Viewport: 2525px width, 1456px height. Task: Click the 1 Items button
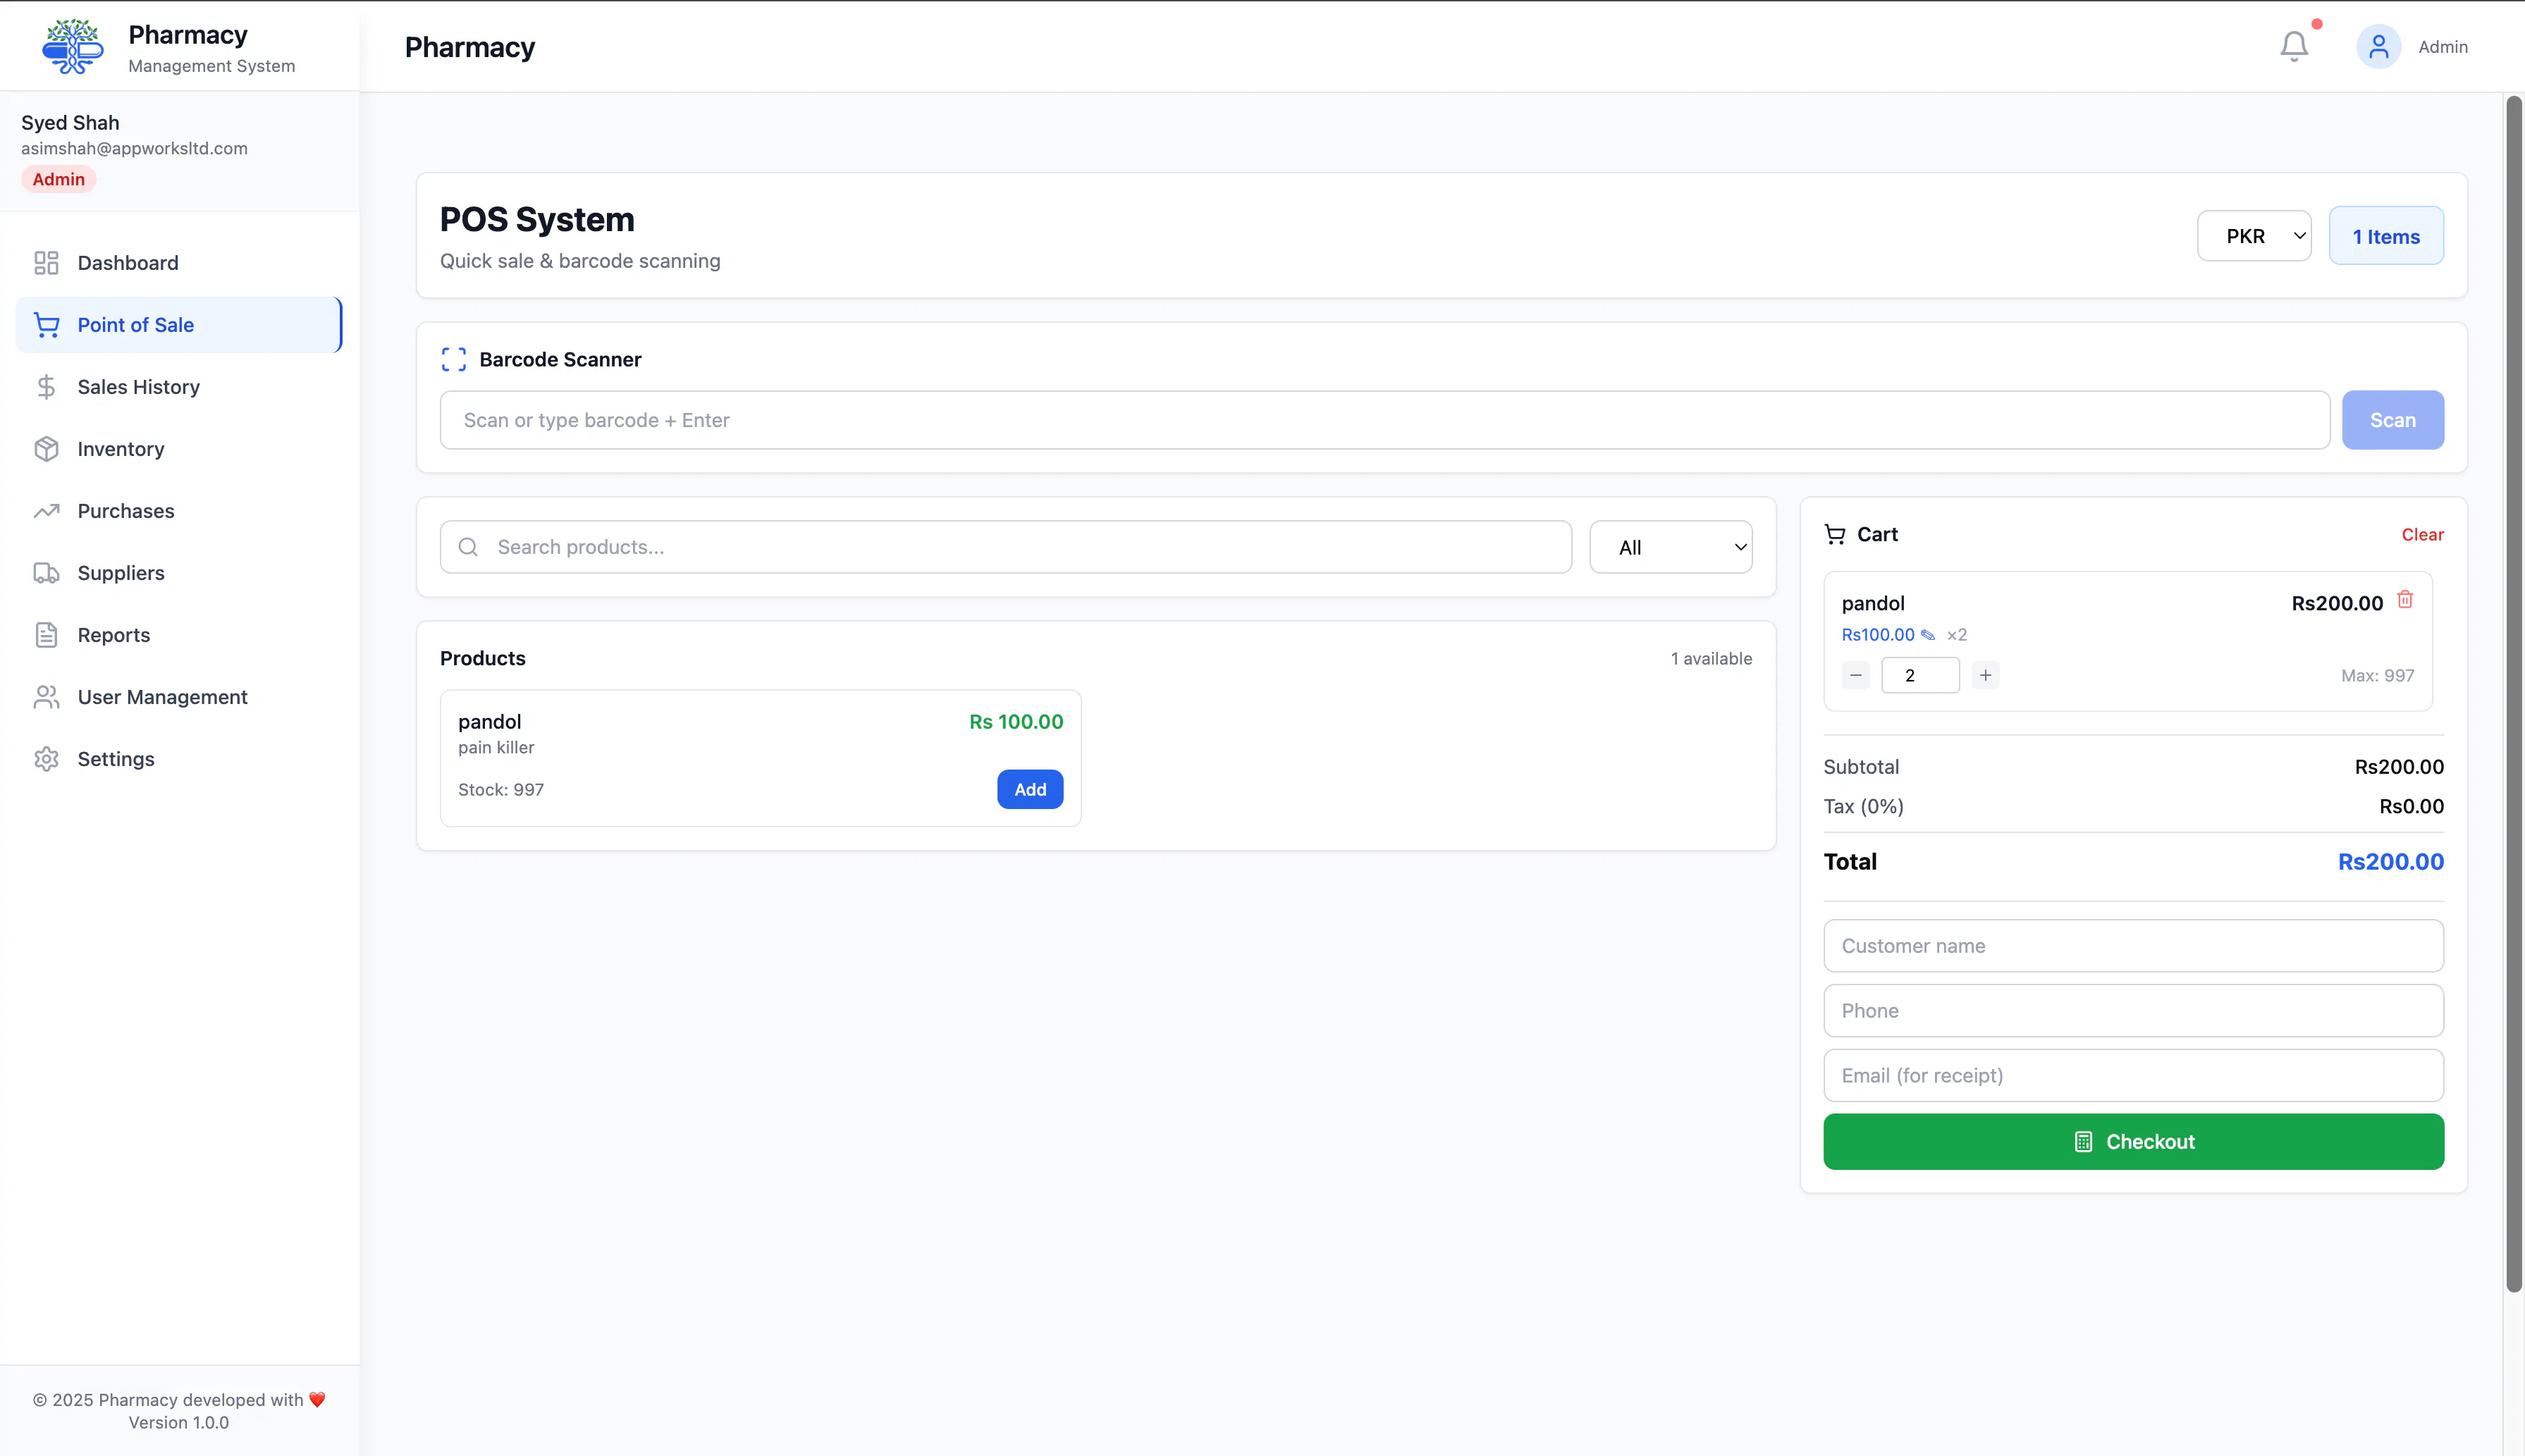pos(2386,236)
